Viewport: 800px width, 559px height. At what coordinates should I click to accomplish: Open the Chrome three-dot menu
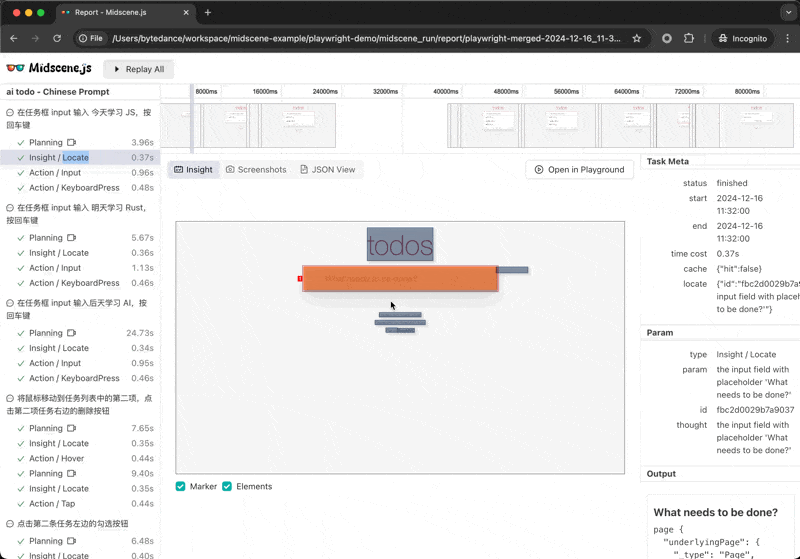(787, 38)
